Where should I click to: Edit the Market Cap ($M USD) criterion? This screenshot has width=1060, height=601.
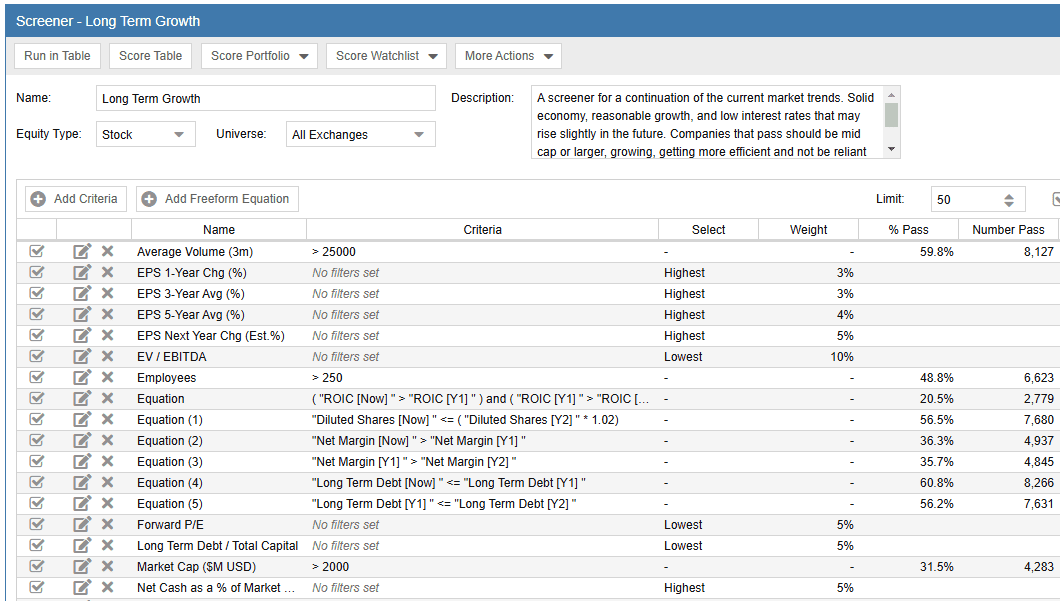(82, 566)
